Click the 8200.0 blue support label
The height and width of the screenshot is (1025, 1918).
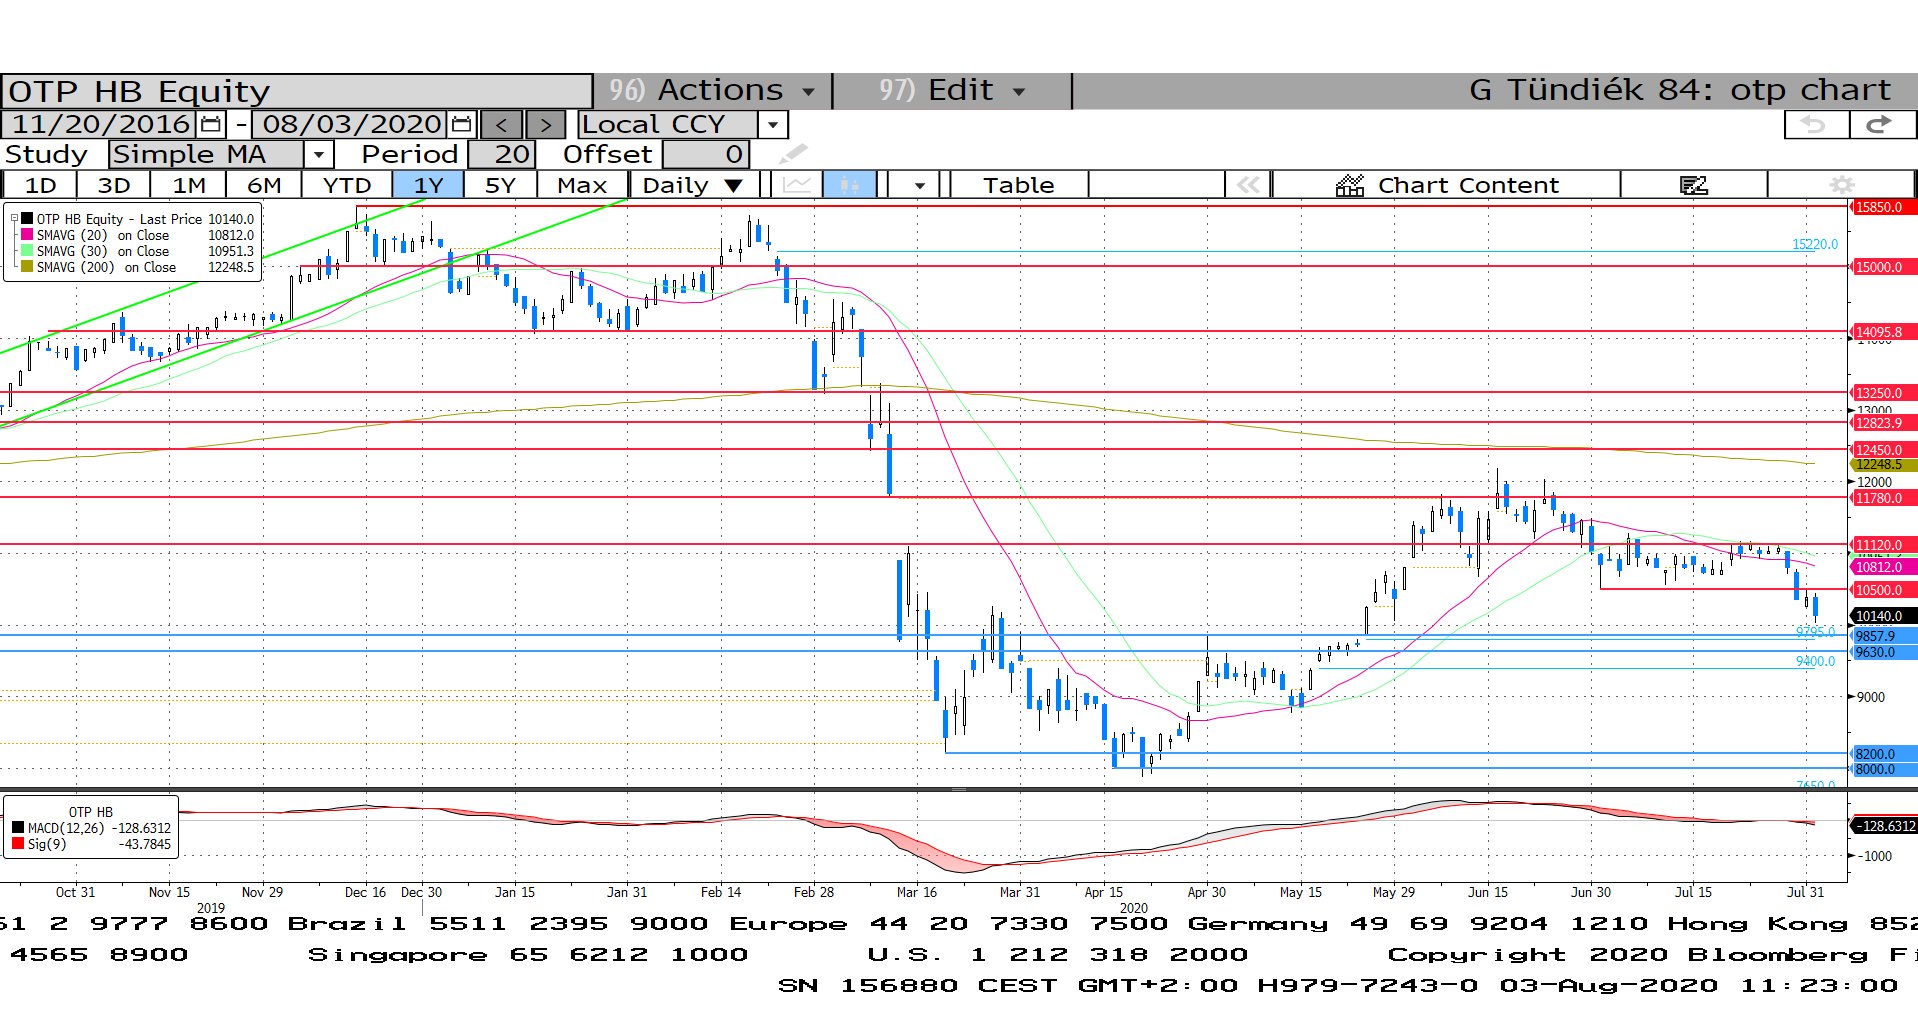coord(1884,754)
